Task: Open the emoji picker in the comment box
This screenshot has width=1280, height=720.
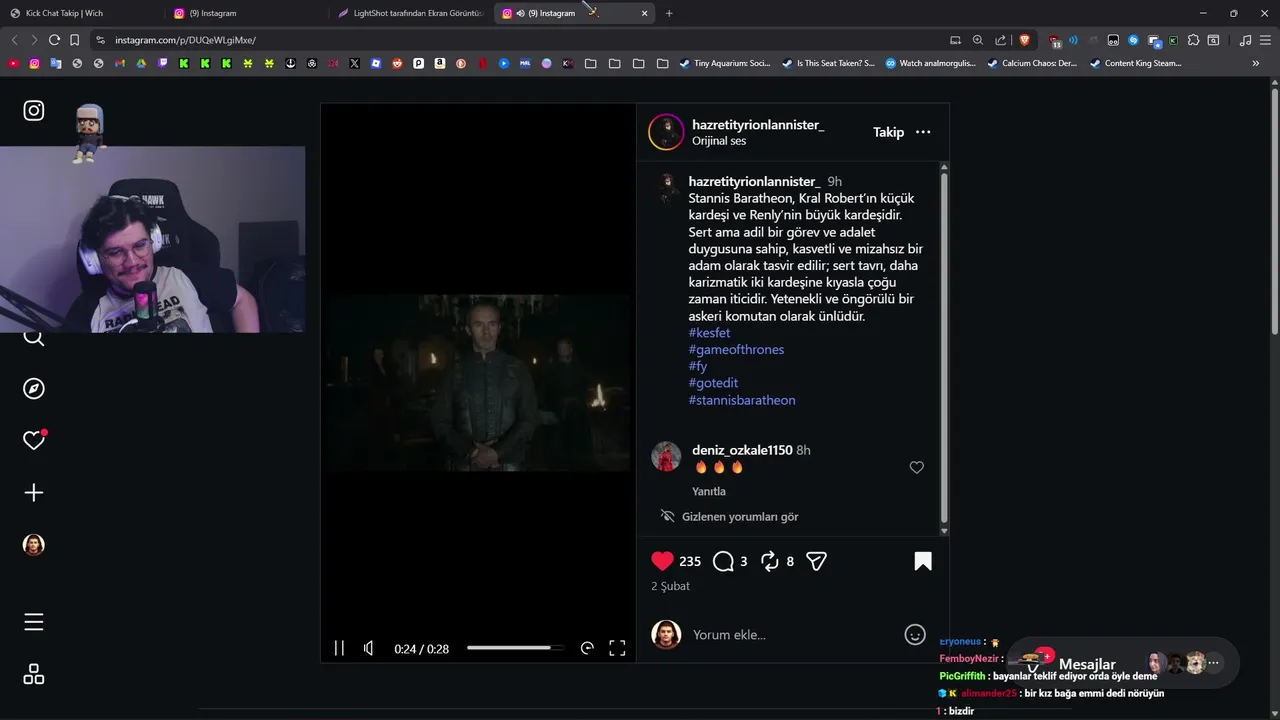Action: pos(915,634)
